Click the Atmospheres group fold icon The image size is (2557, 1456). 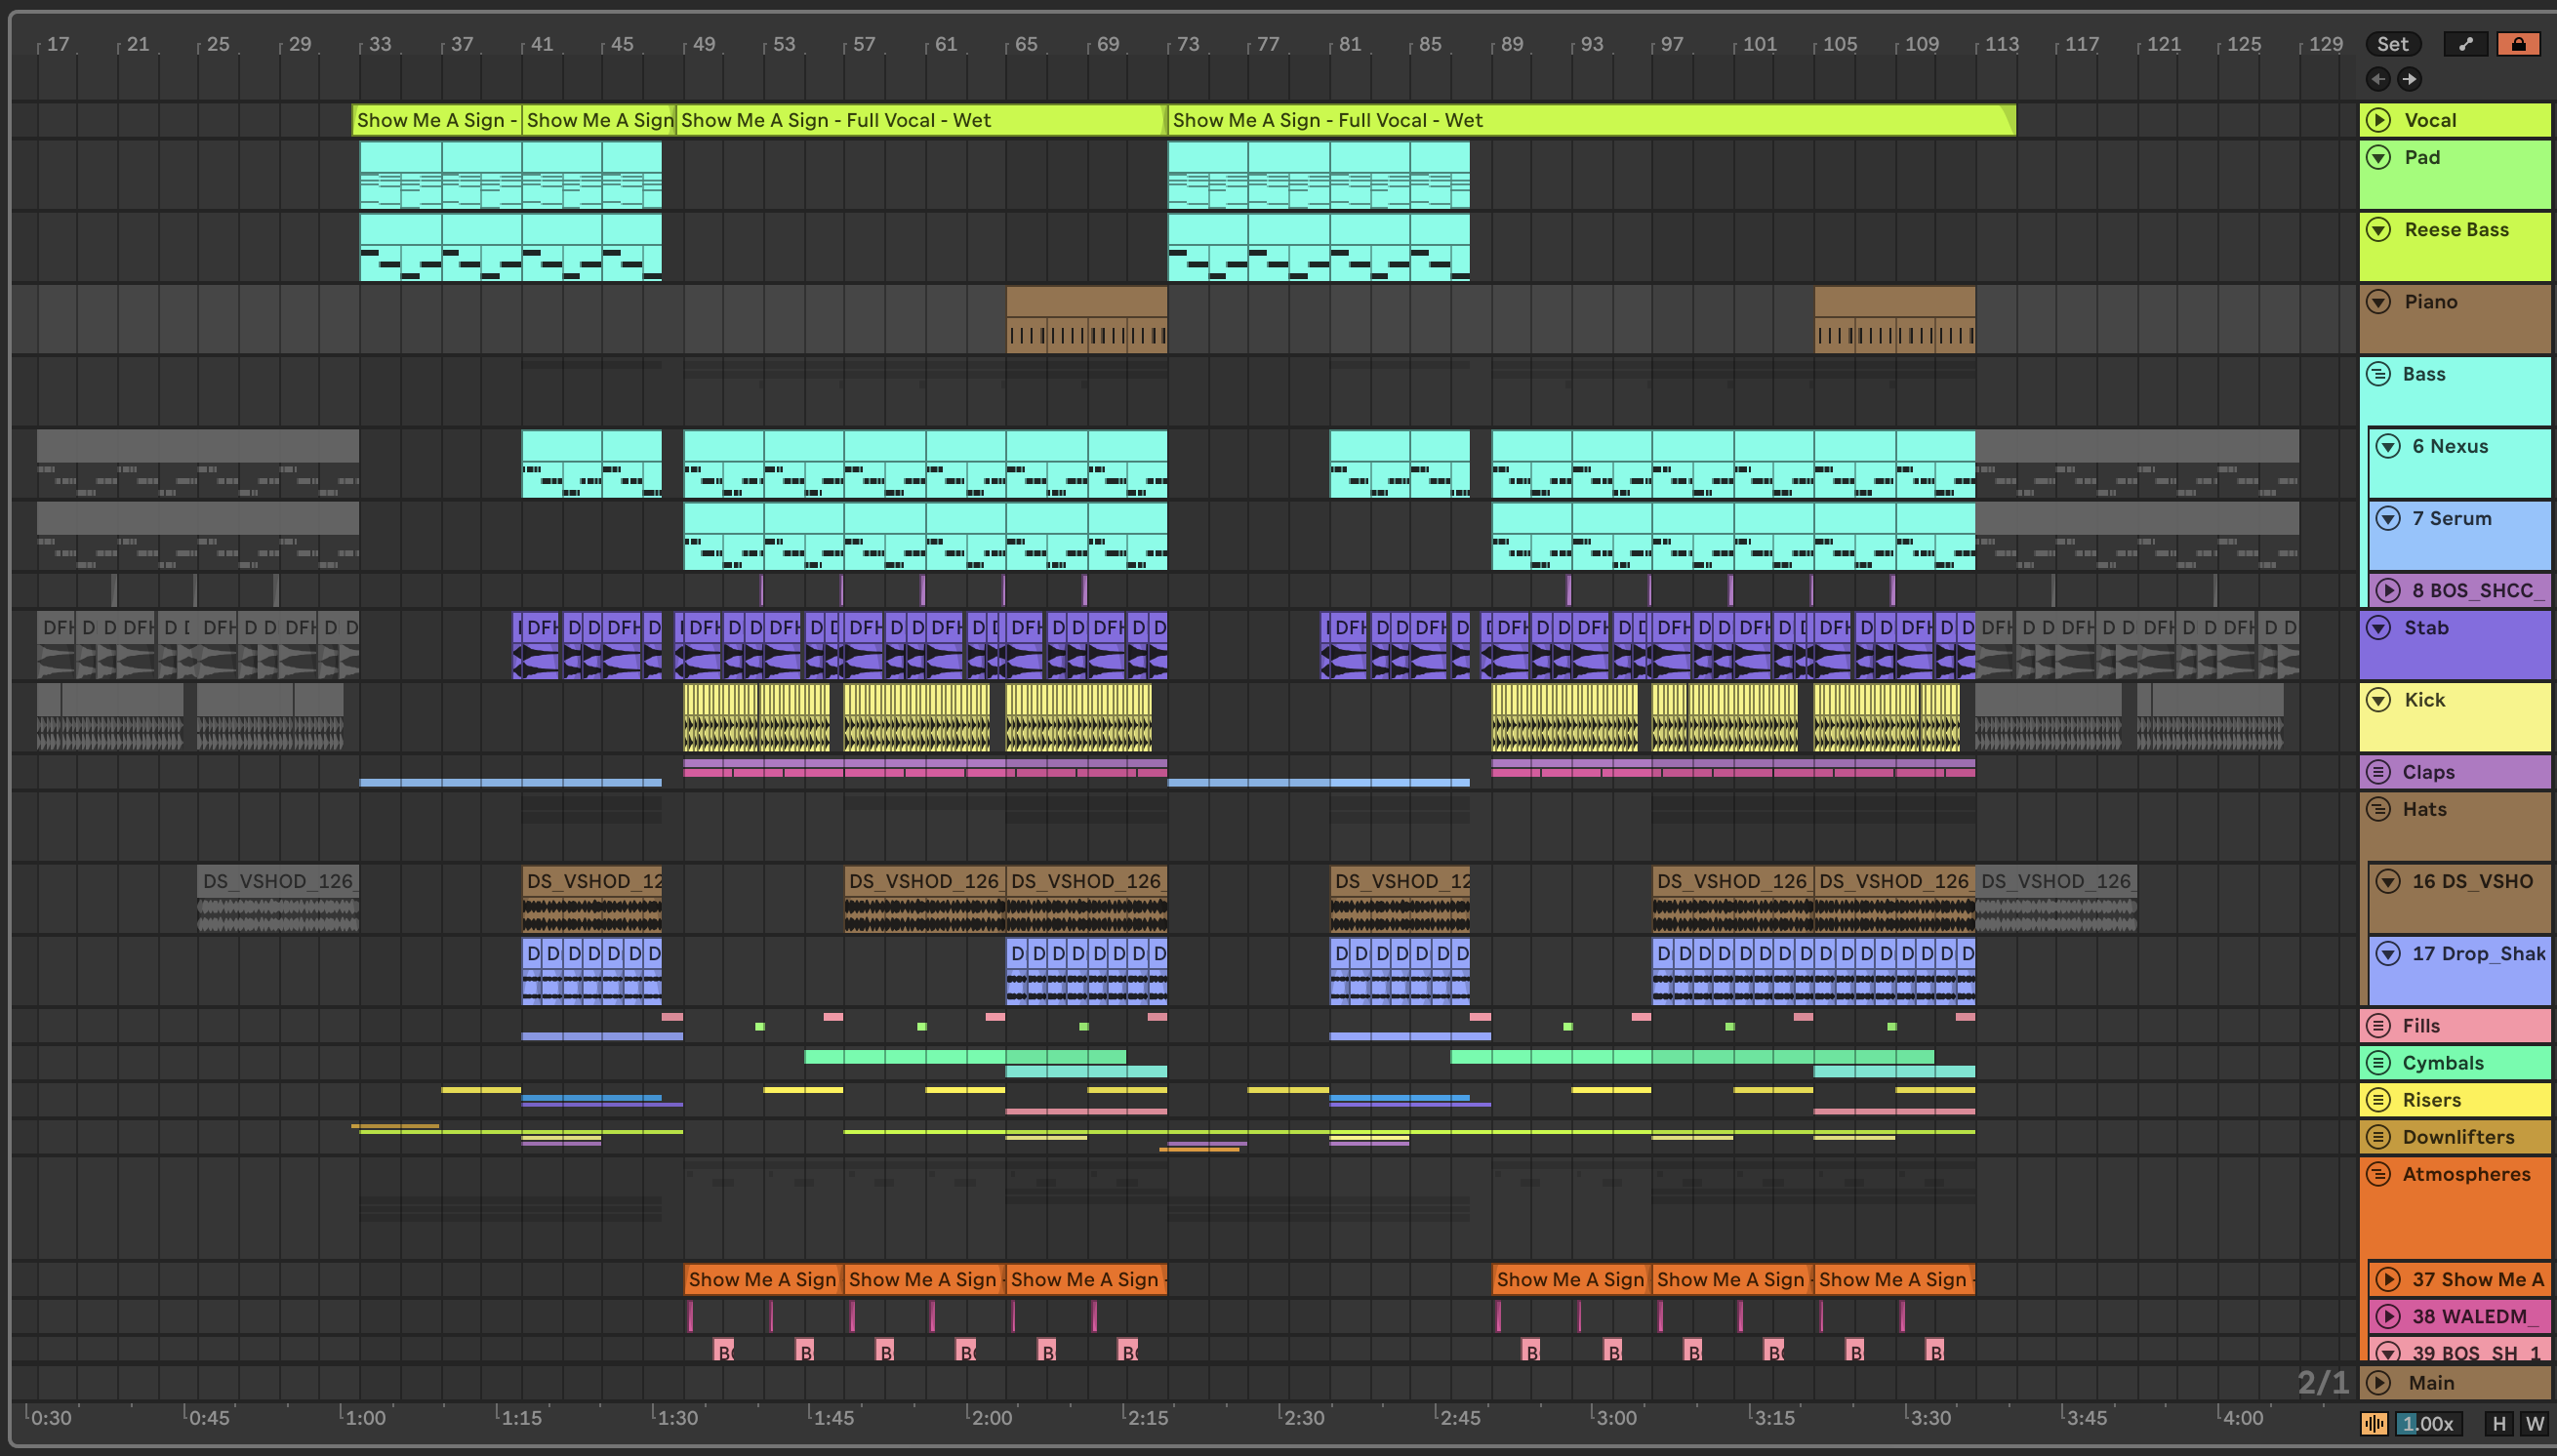tap(2378, 1174)
